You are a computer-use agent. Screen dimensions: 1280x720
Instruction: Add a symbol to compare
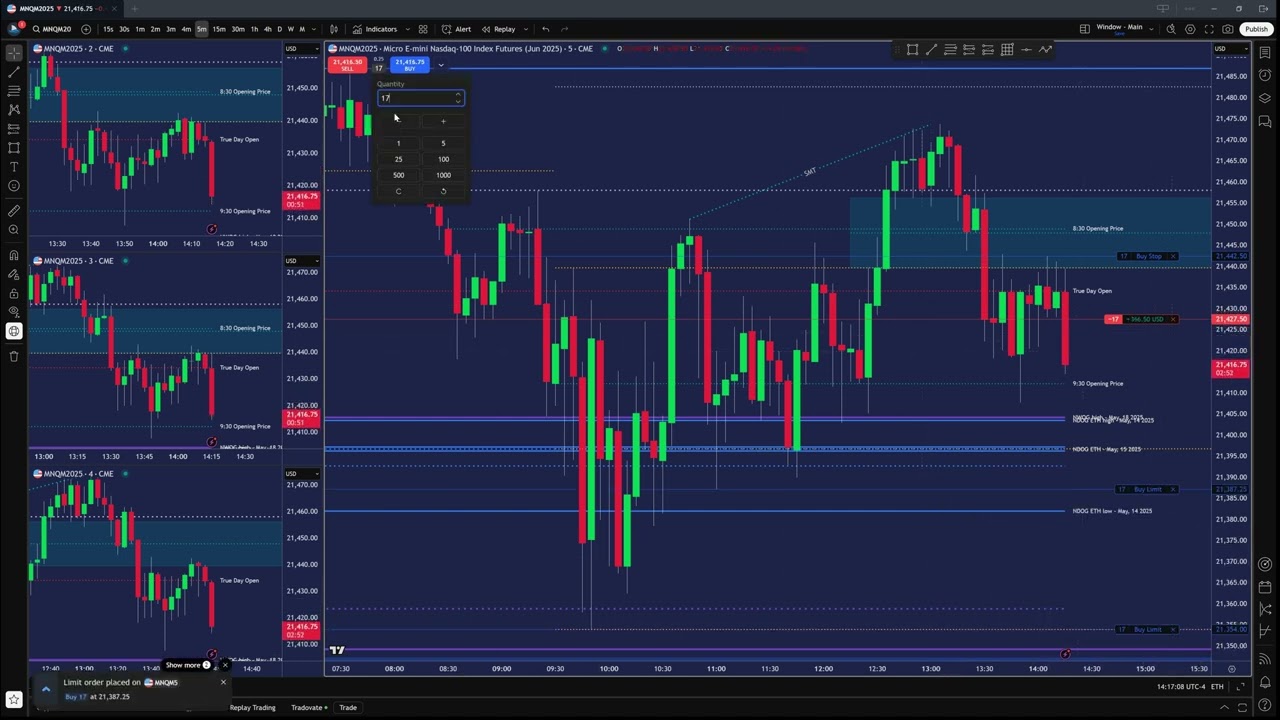click(86, 29)
